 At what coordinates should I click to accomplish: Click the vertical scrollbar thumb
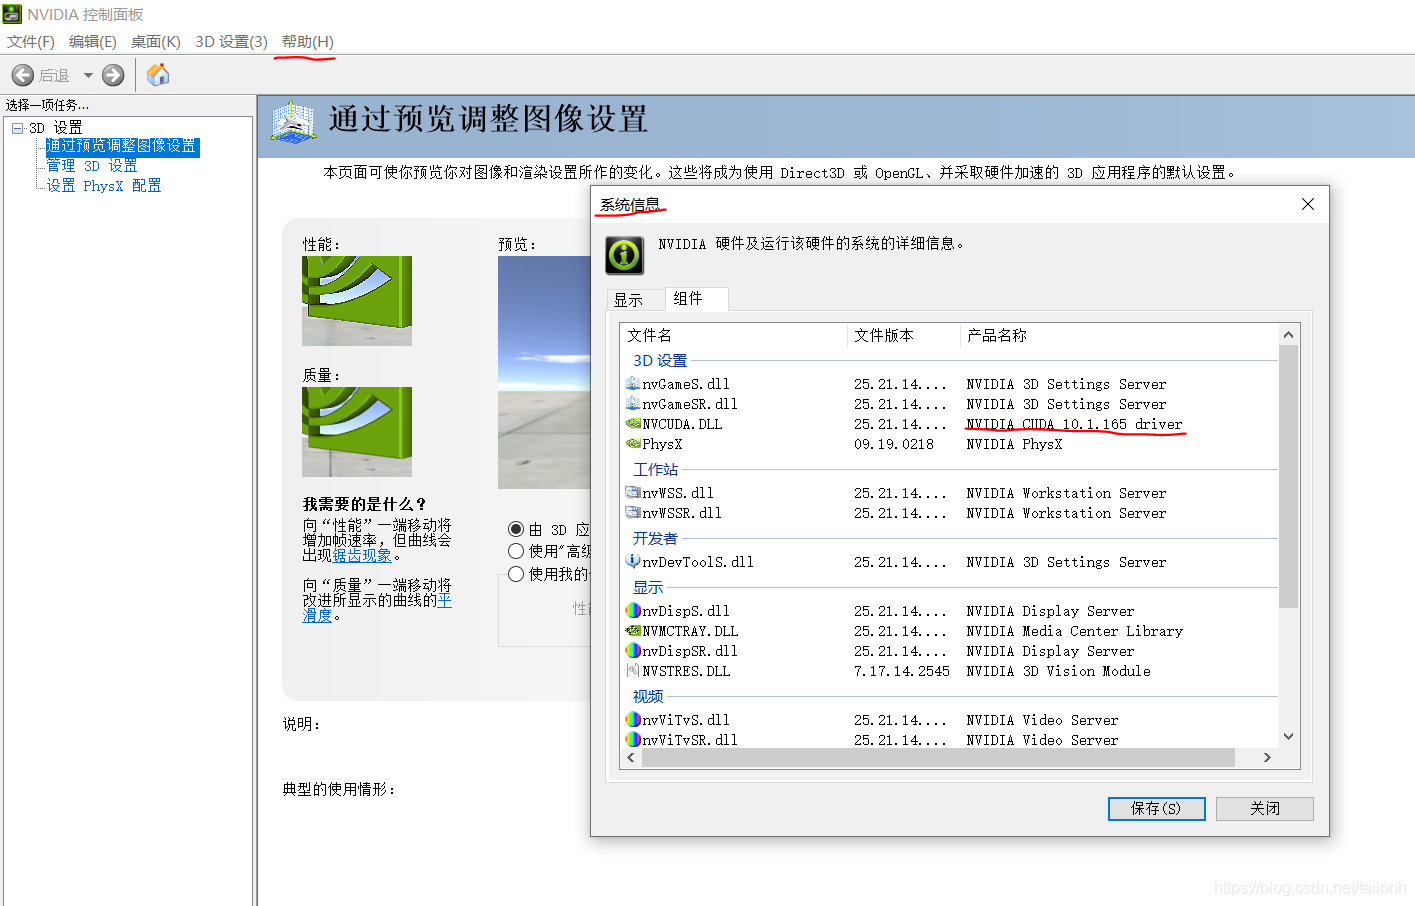(x=1288, y=477)
